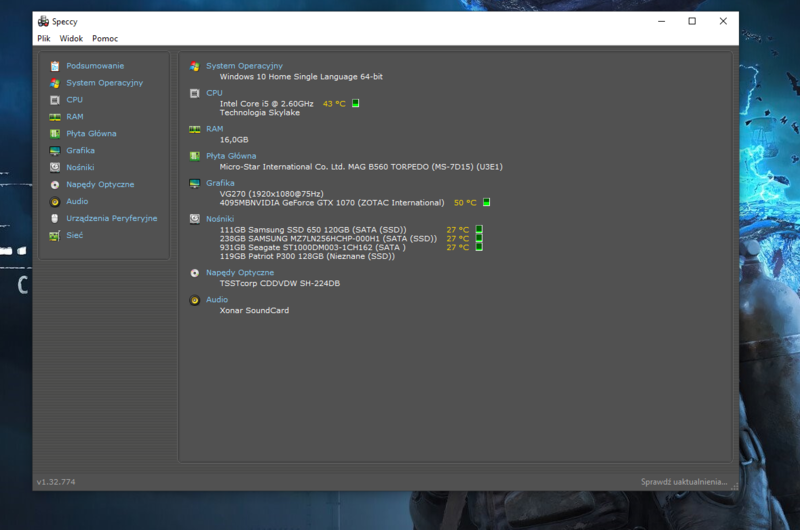Open the Plik menu

pos(44,39)
